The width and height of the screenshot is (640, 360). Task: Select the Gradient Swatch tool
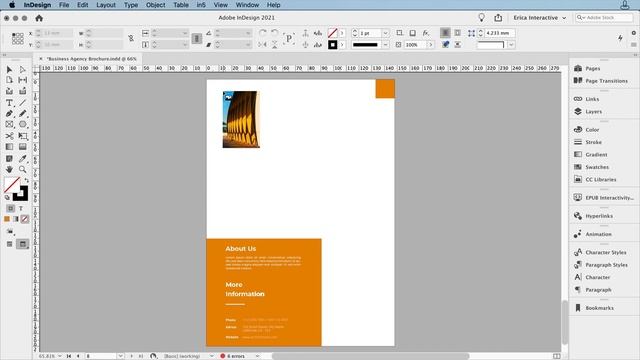tap(9, 147)
